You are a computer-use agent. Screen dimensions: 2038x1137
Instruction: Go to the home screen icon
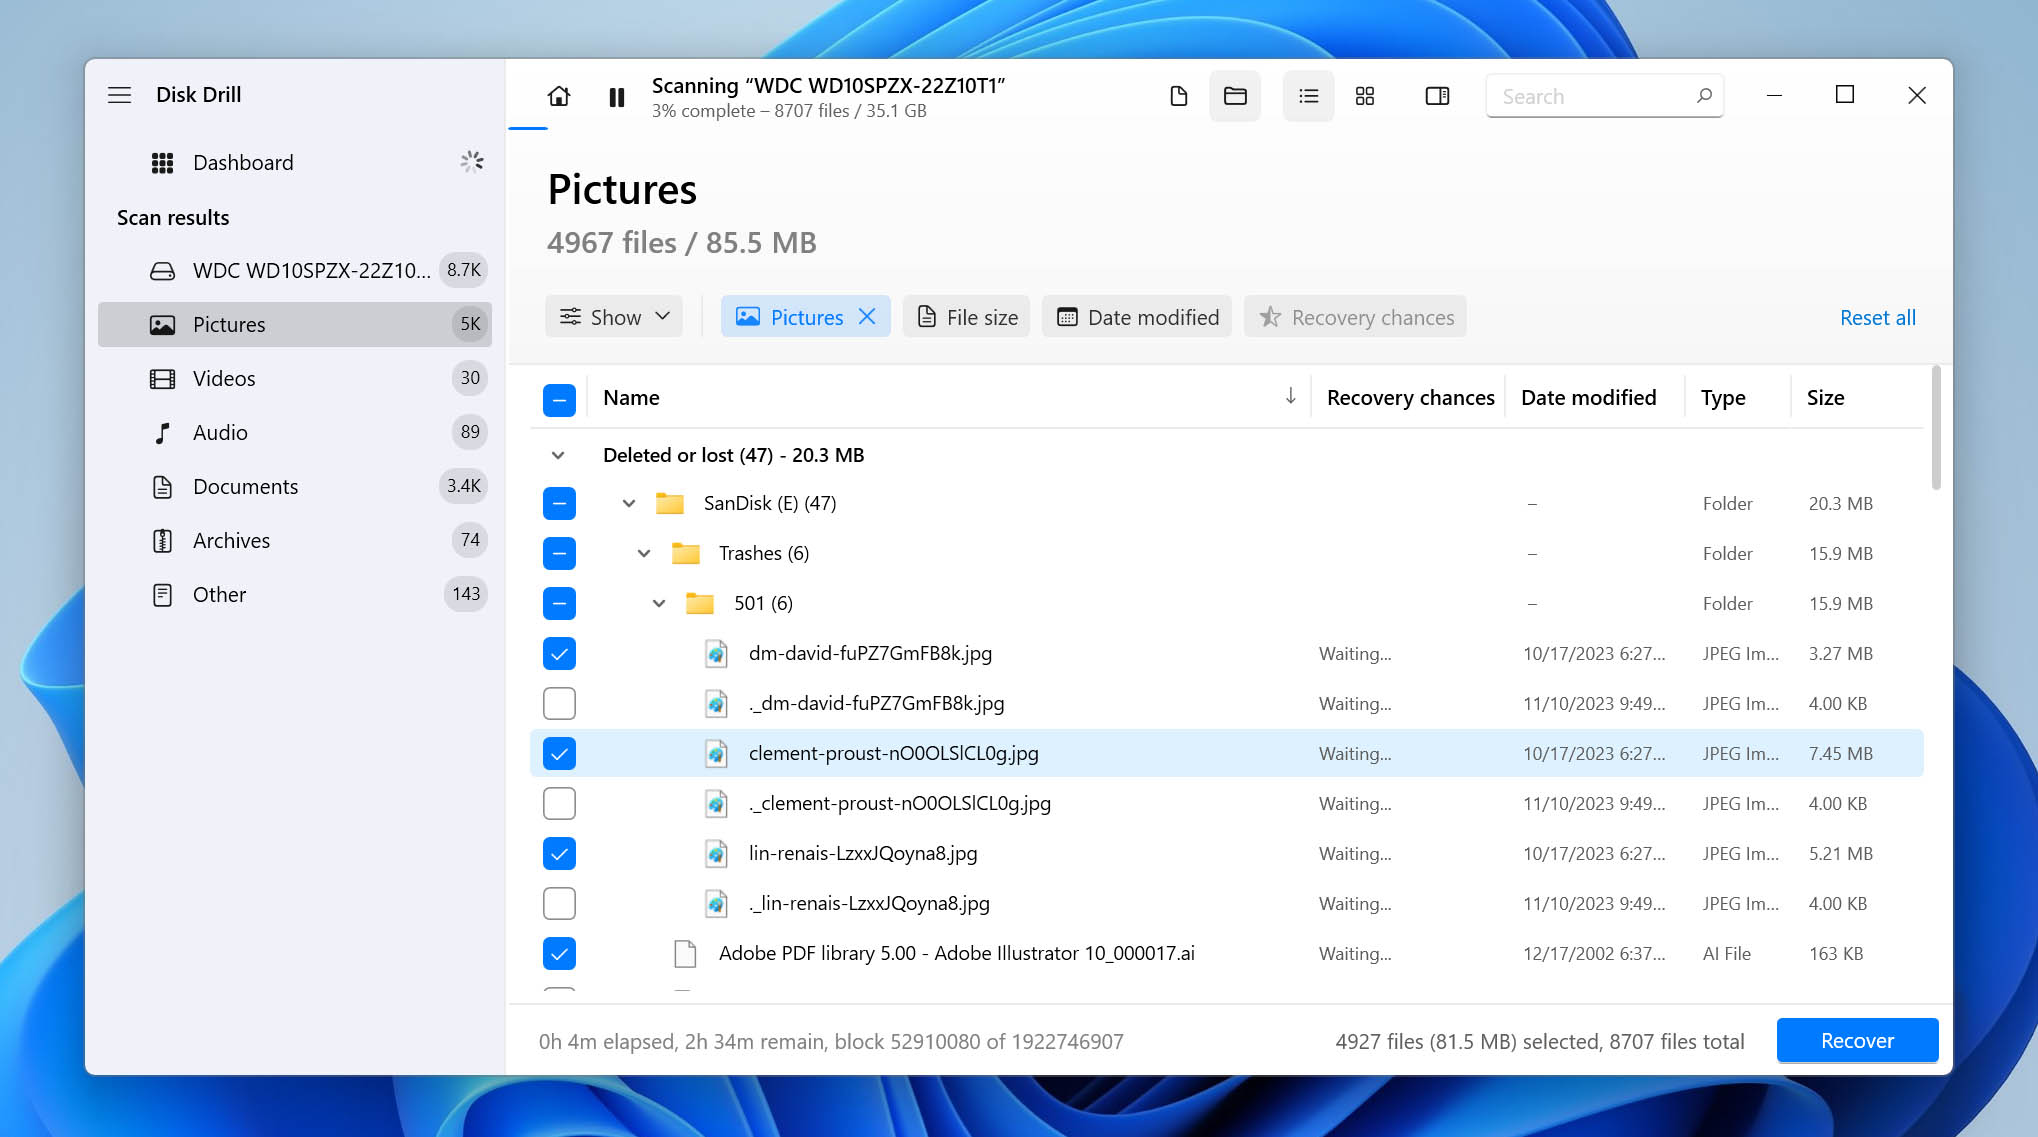559,96
